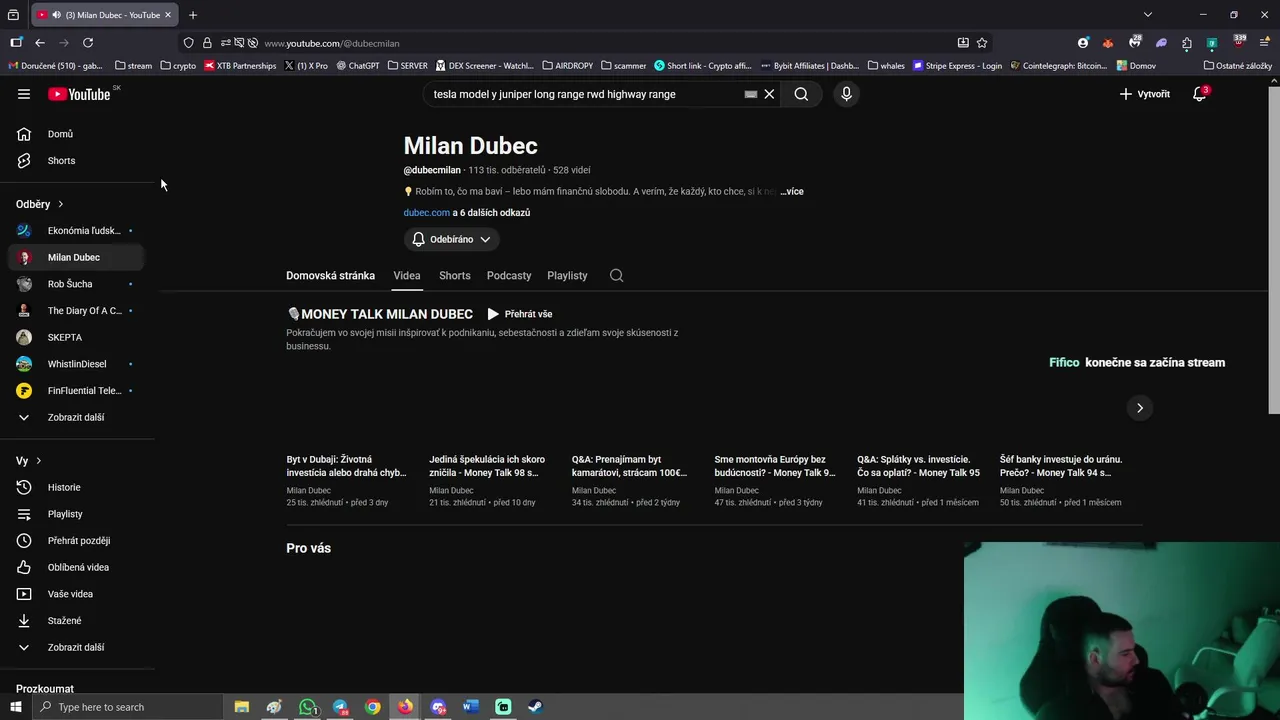This screenshot has height=720, width=1280.
Task: Open the browser tab list dropdown
Action: coord(1148,15)
